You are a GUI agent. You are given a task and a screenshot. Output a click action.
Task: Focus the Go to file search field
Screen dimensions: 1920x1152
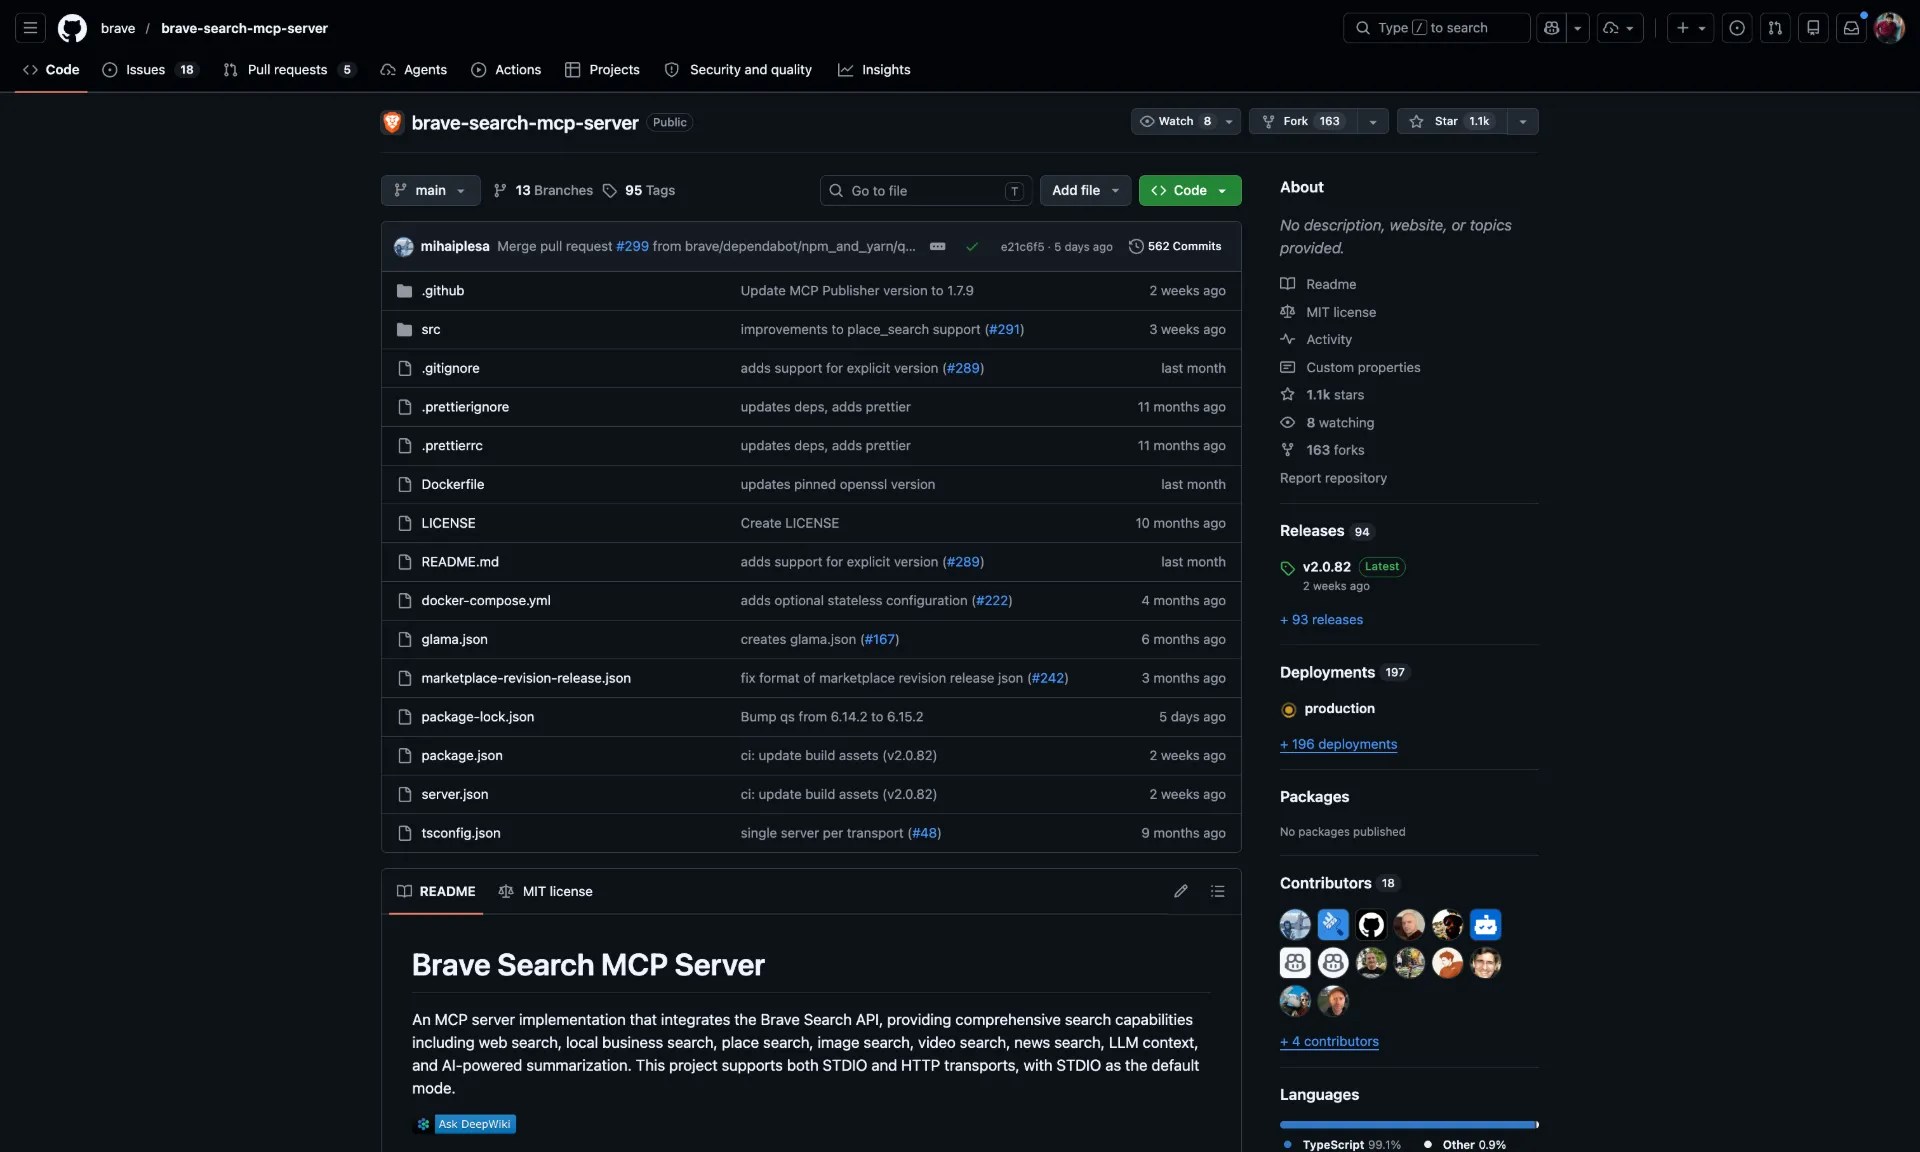[x=926, y=190]
